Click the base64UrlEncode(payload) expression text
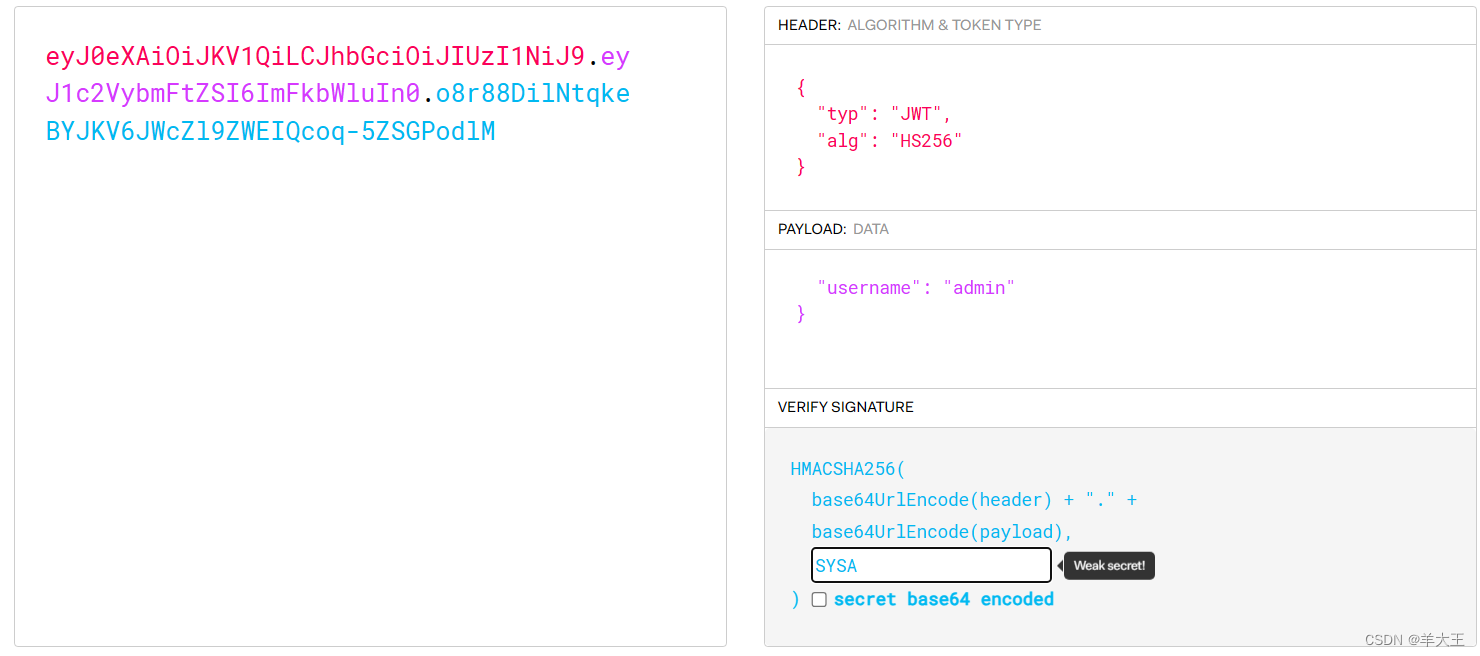The height and width of the screenshot is (656, 1480). 931,531
